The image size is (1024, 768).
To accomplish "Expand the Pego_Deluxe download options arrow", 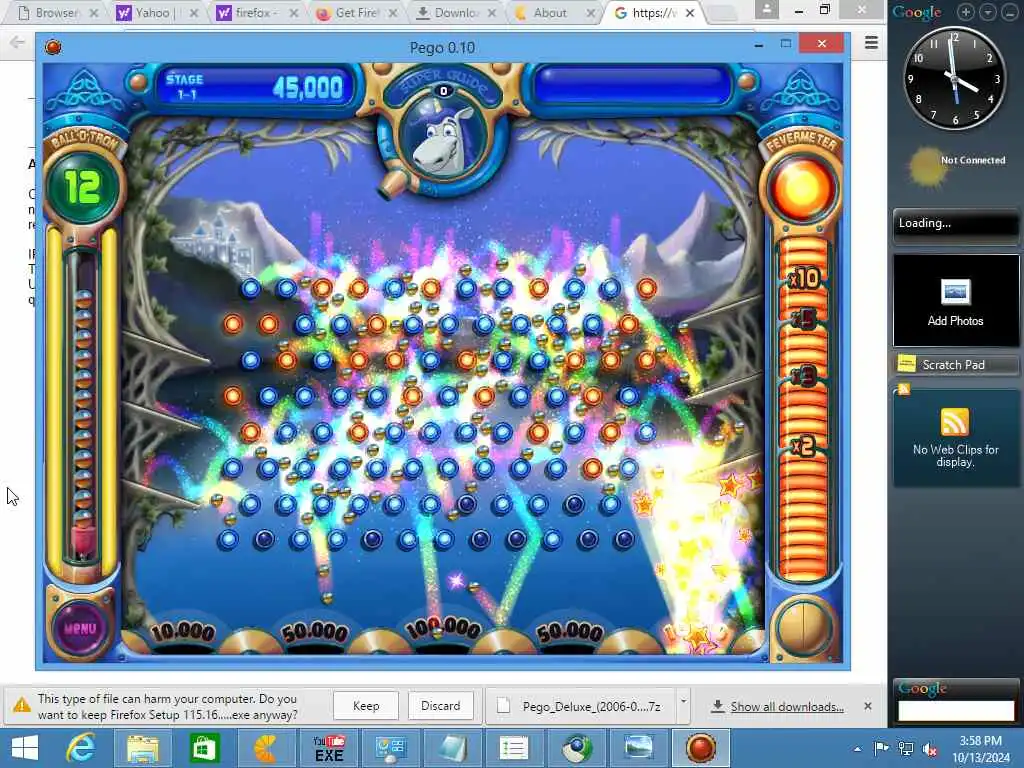I will [683, 701].
